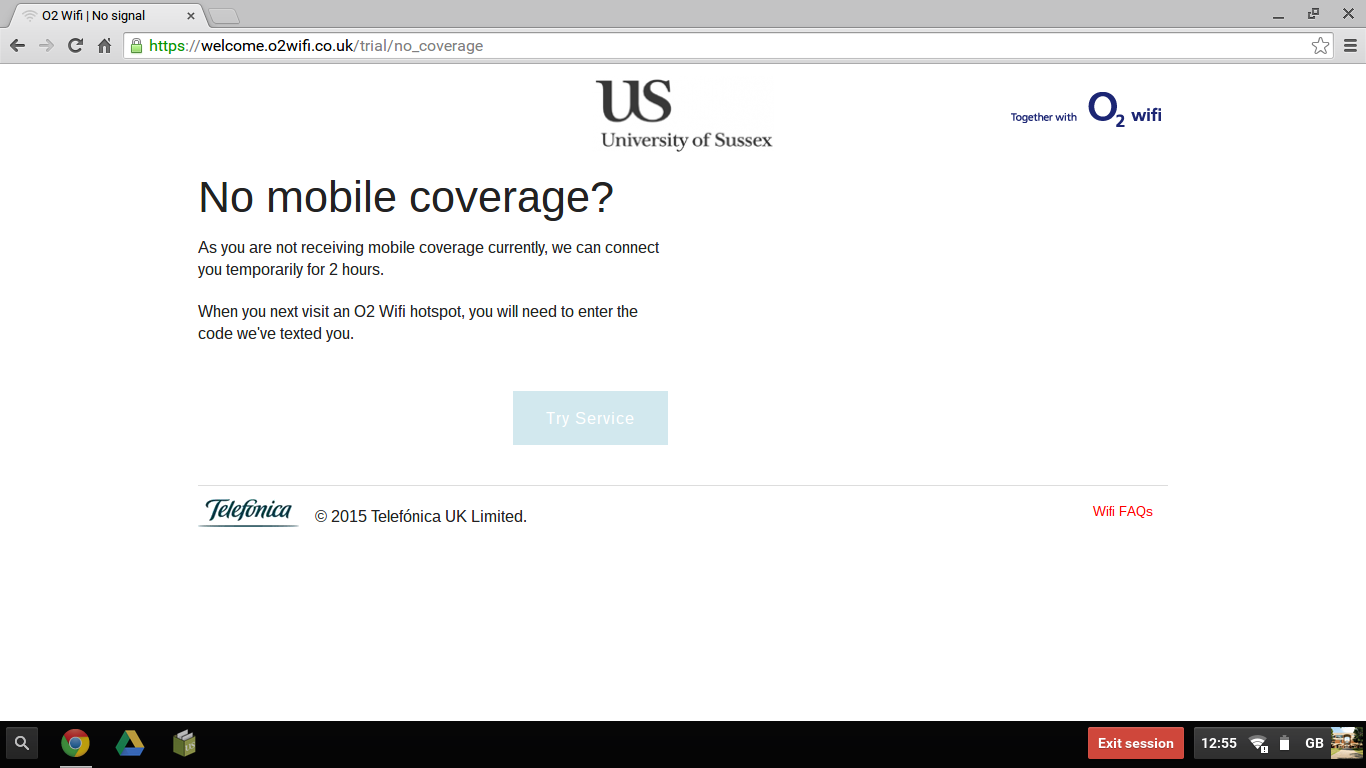Bookmark this page with the star icon
Screen dimensions: 1366x768
tap(1320, 46)
